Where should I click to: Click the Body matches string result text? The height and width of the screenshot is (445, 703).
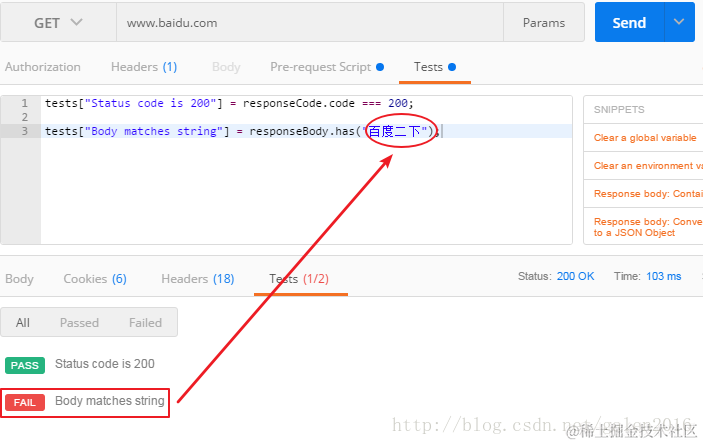pyautogui.click(x=109, y=401)
